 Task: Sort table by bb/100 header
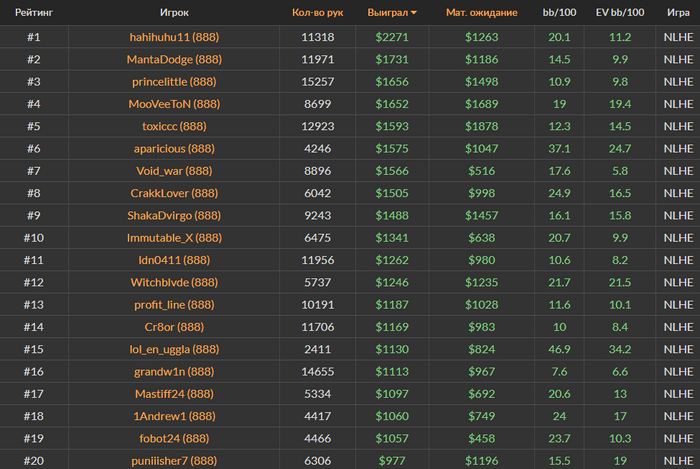(559, 12)
